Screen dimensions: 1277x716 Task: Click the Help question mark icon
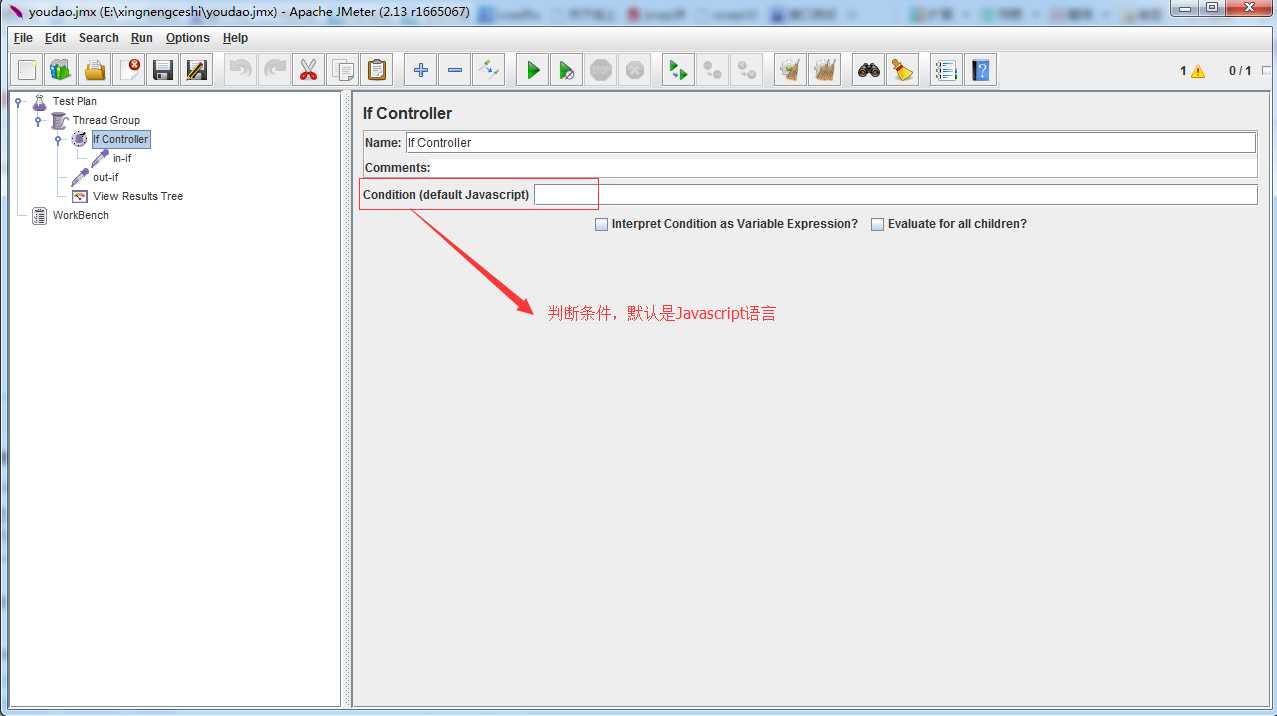(x=980, y=70)
